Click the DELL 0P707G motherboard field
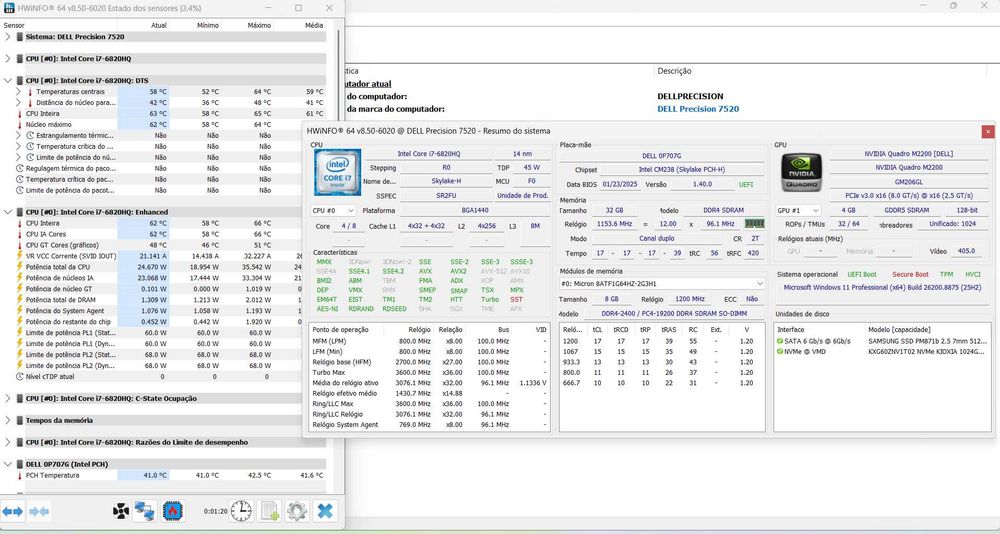The height and width of the screenshot is (534, 1000). click(662, 156)
